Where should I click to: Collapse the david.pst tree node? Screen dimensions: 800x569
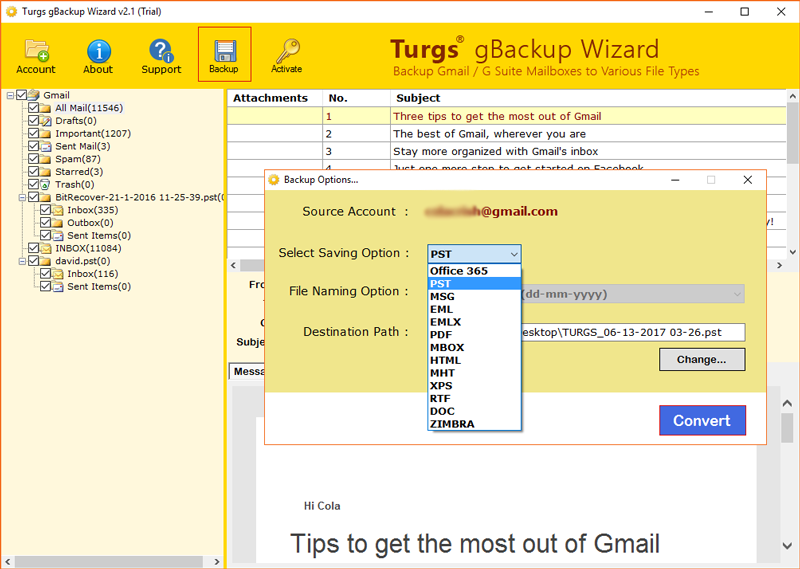tap(22, 261)
